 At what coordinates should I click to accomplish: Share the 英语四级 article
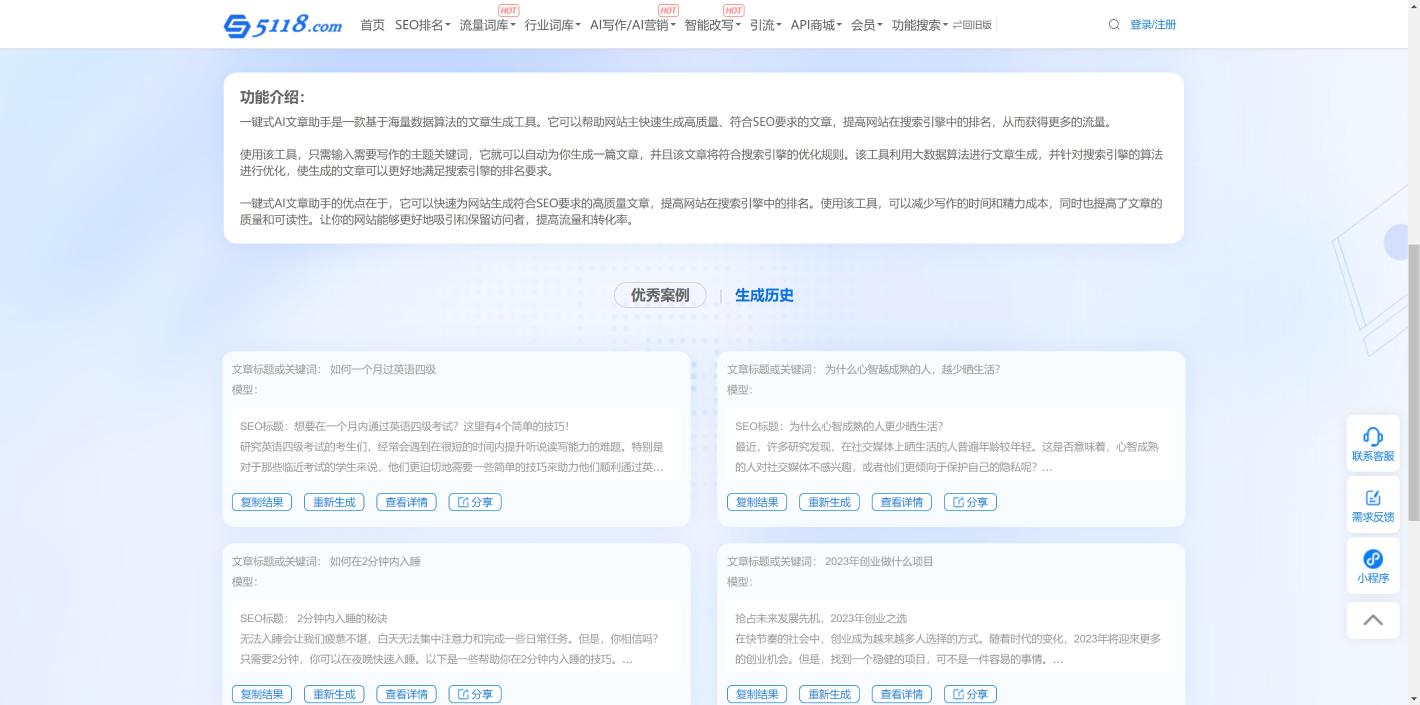coord(475,502)
